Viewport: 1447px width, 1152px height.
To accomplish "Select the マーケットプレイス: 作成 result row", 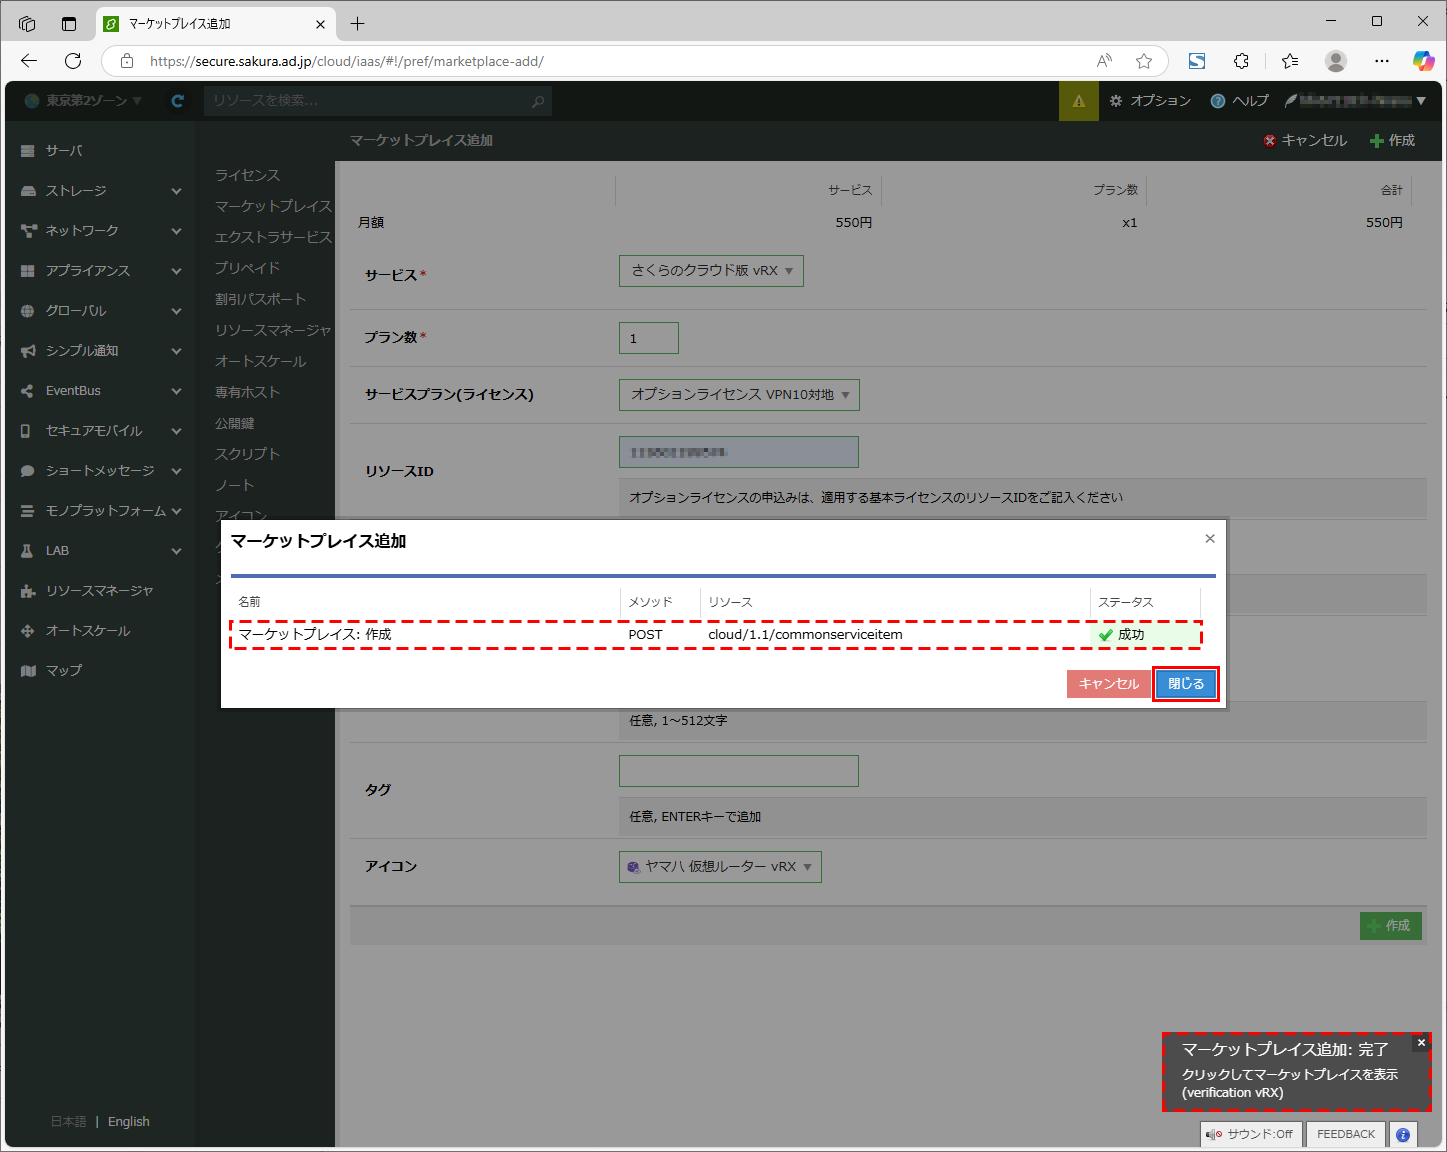I will coord(716,635).
